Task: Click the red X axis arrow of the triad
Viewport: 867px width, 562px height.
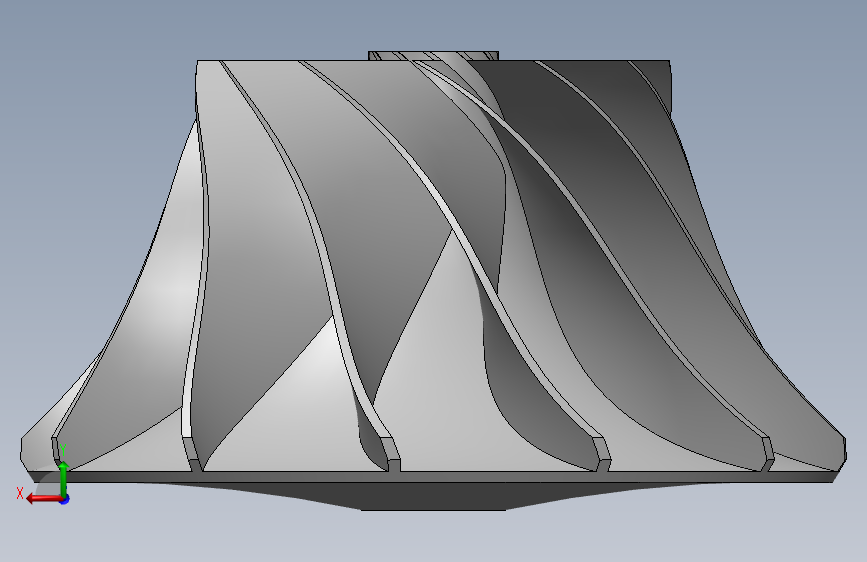Action: pos(43,499)
